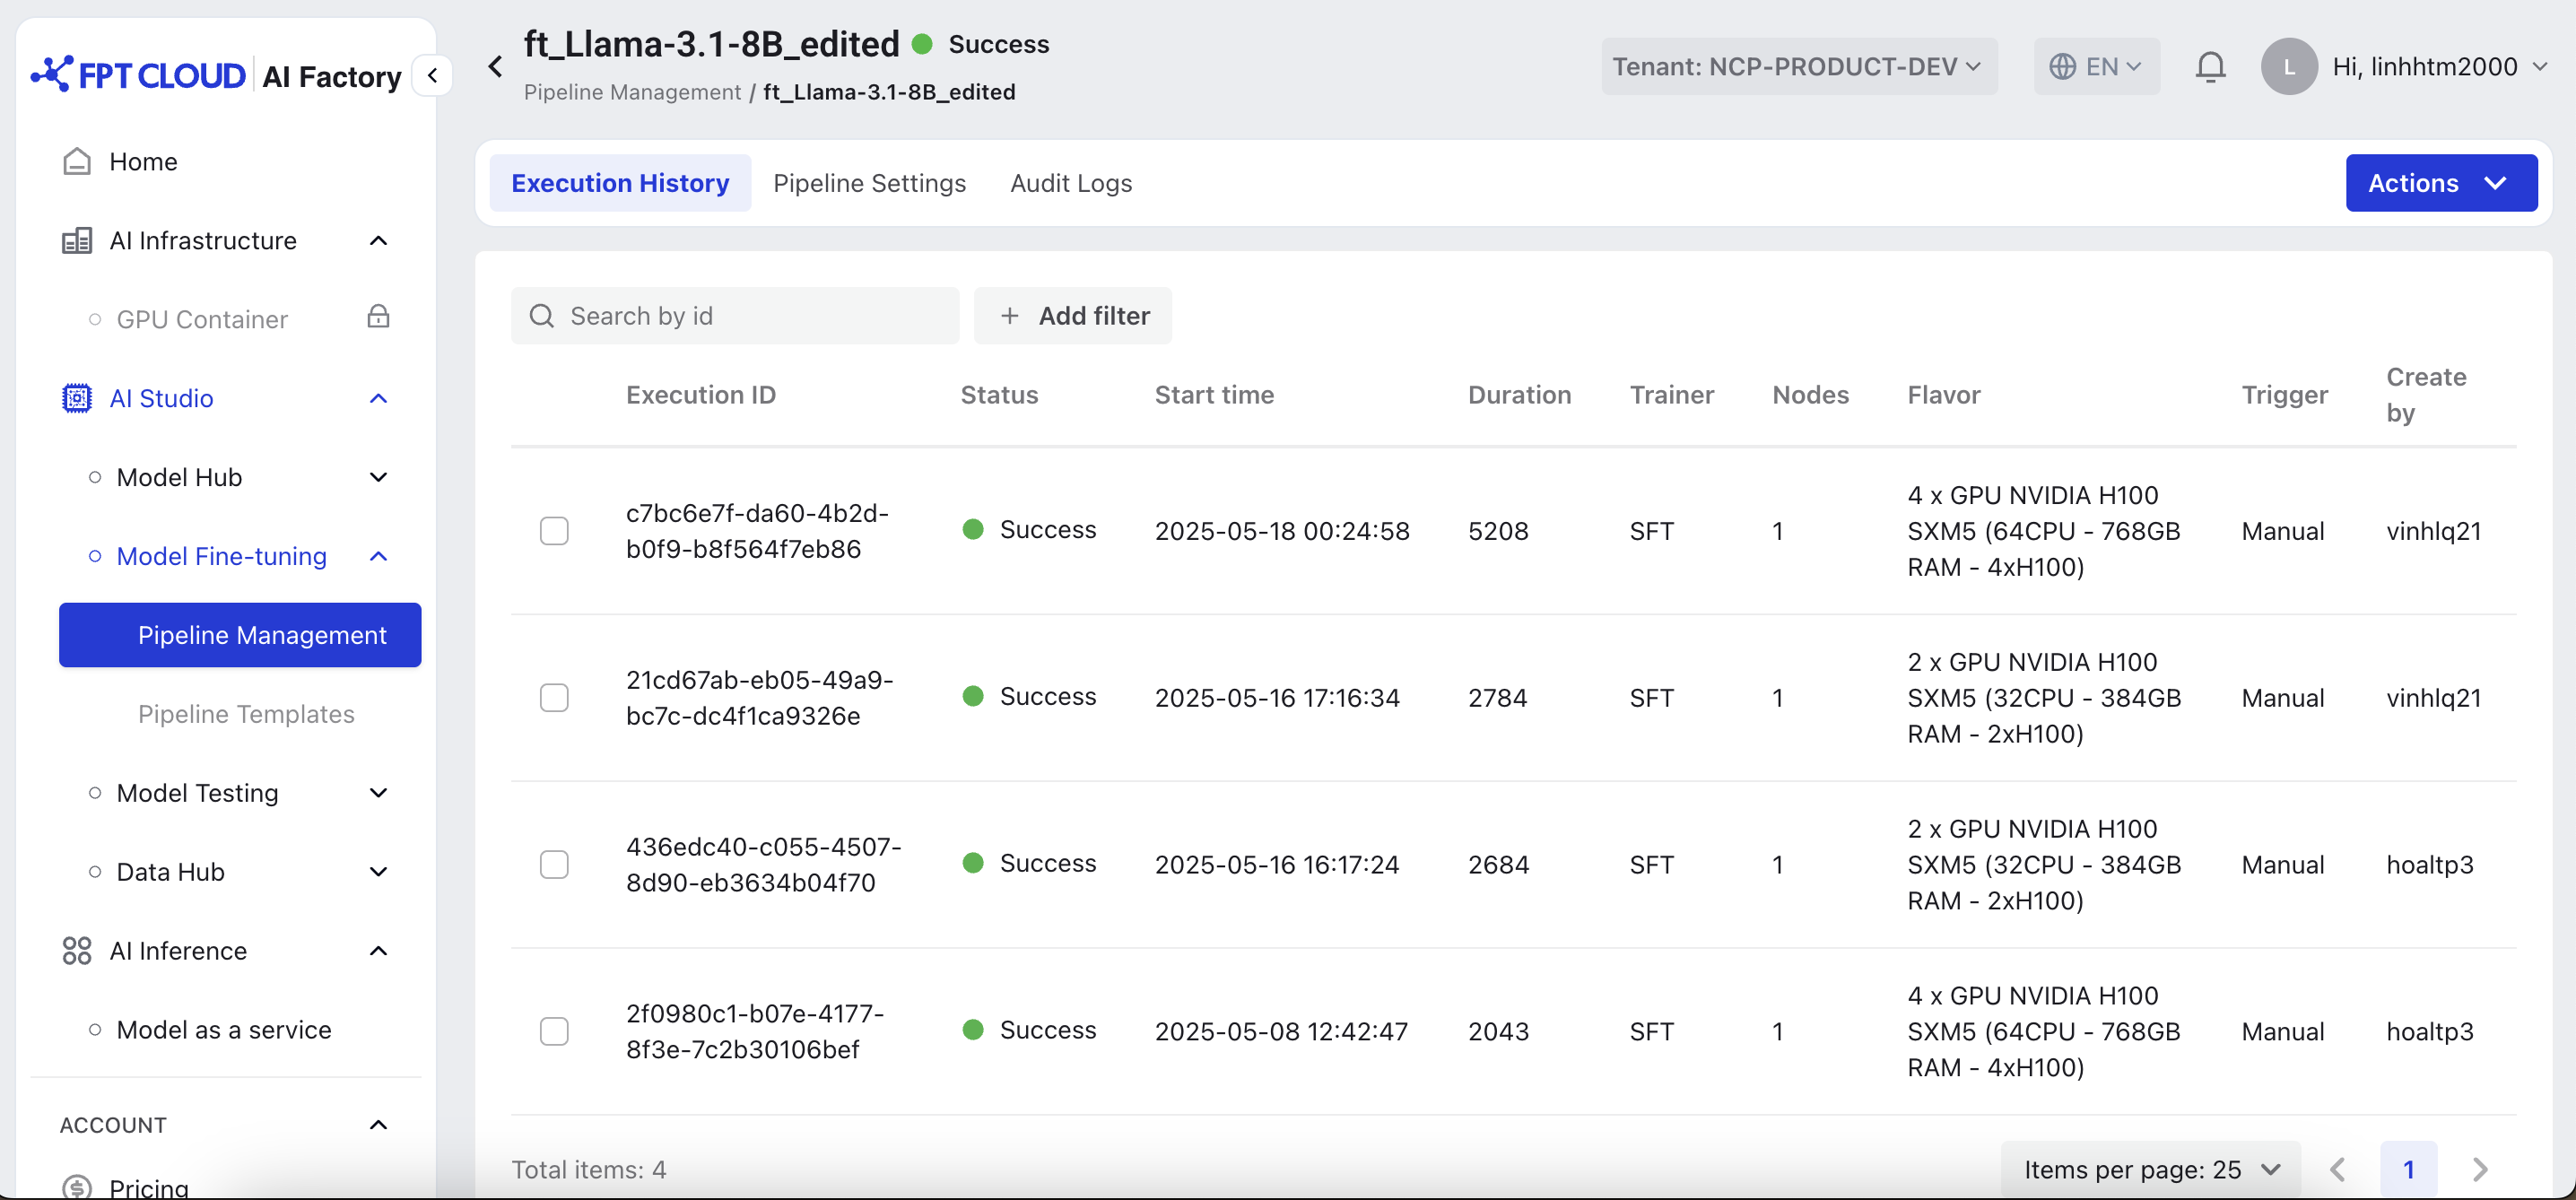Click the search magnifier icon
Image resolution: width=2576 pixels, height=1200 pixels.
tap(542, 316)
